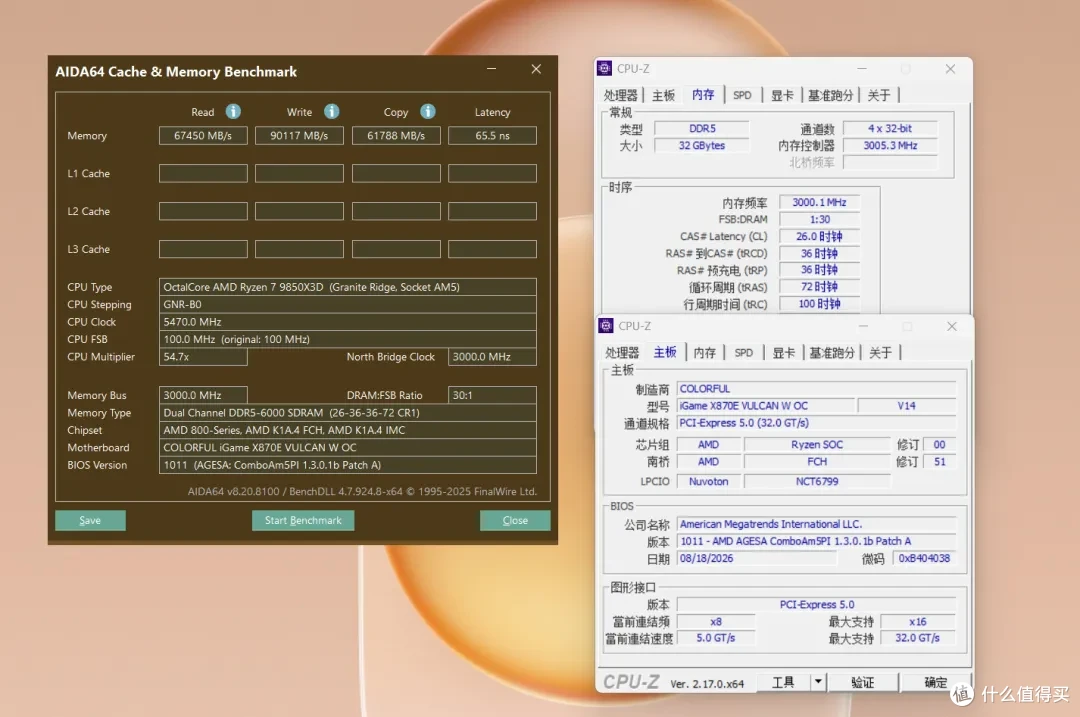Click the North Bridge Clock value 3000.0 MHz
The image size is (1080, 717).
[x=492, y=357]
